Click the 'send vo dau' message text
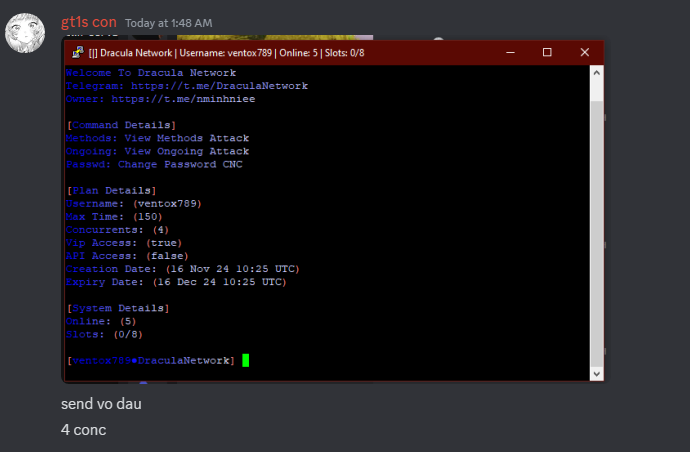690x452 pixels. tap(99, 404)
